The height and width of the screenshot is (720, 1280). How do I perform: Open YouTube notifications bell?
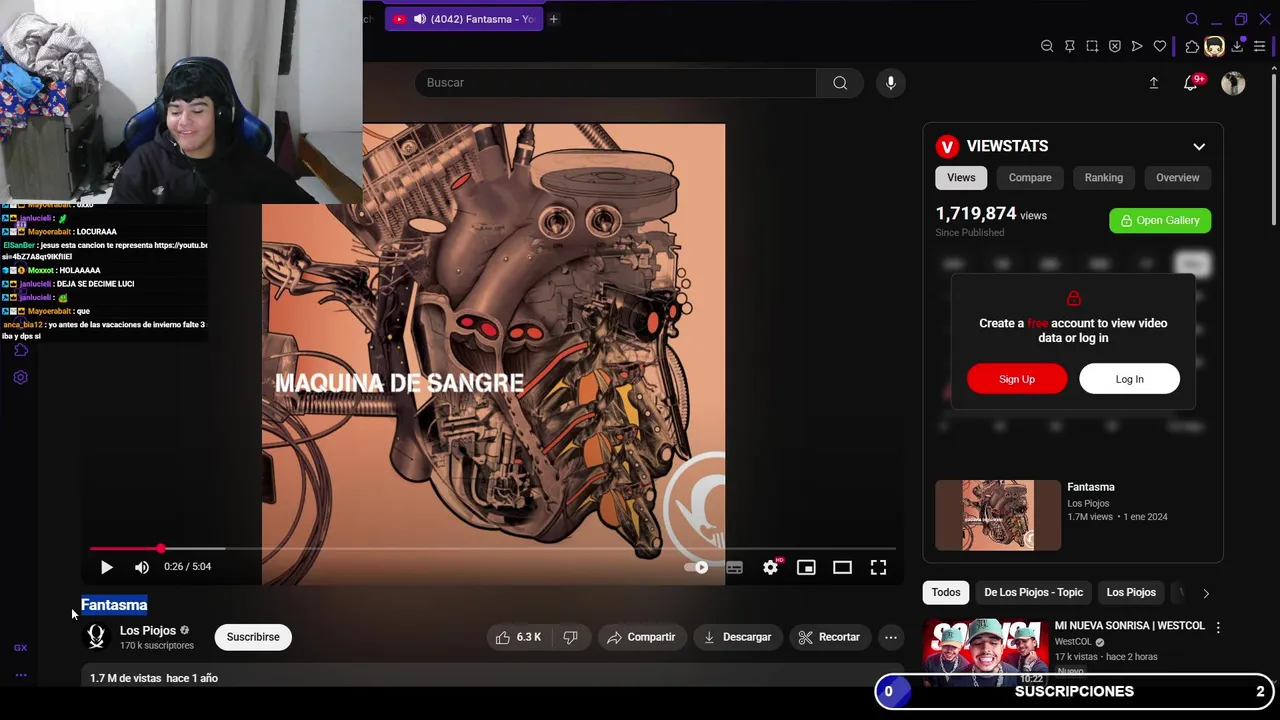click(x=1191, y=83)
